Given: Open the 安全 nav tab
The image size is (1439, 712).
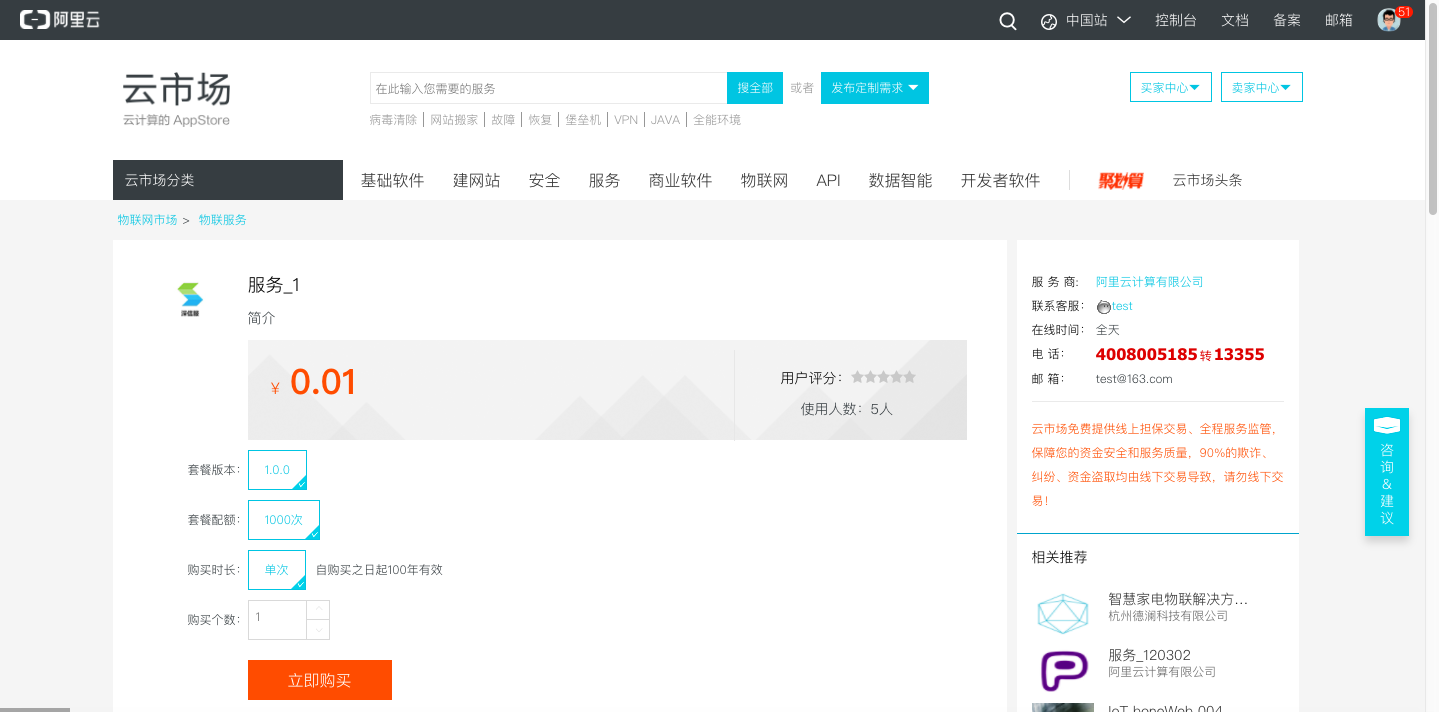Looking at the screenshot, I should click(x=545, y=180).
